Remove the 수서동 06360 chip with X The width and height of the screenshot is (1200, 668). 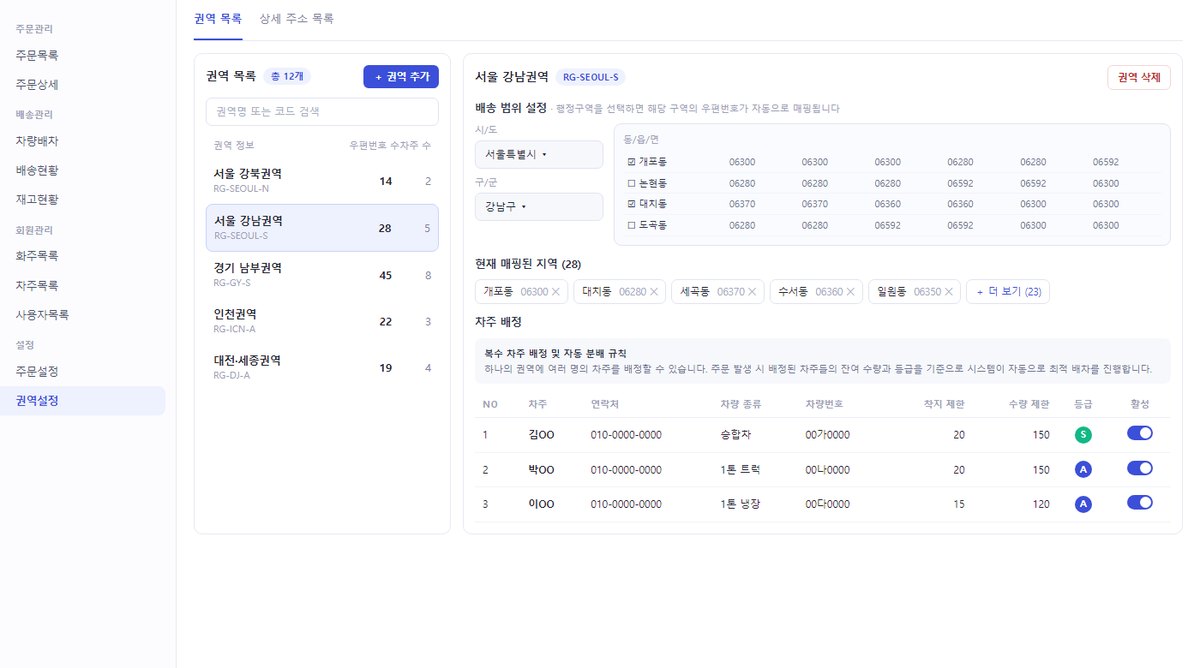(x=850, y=292)
